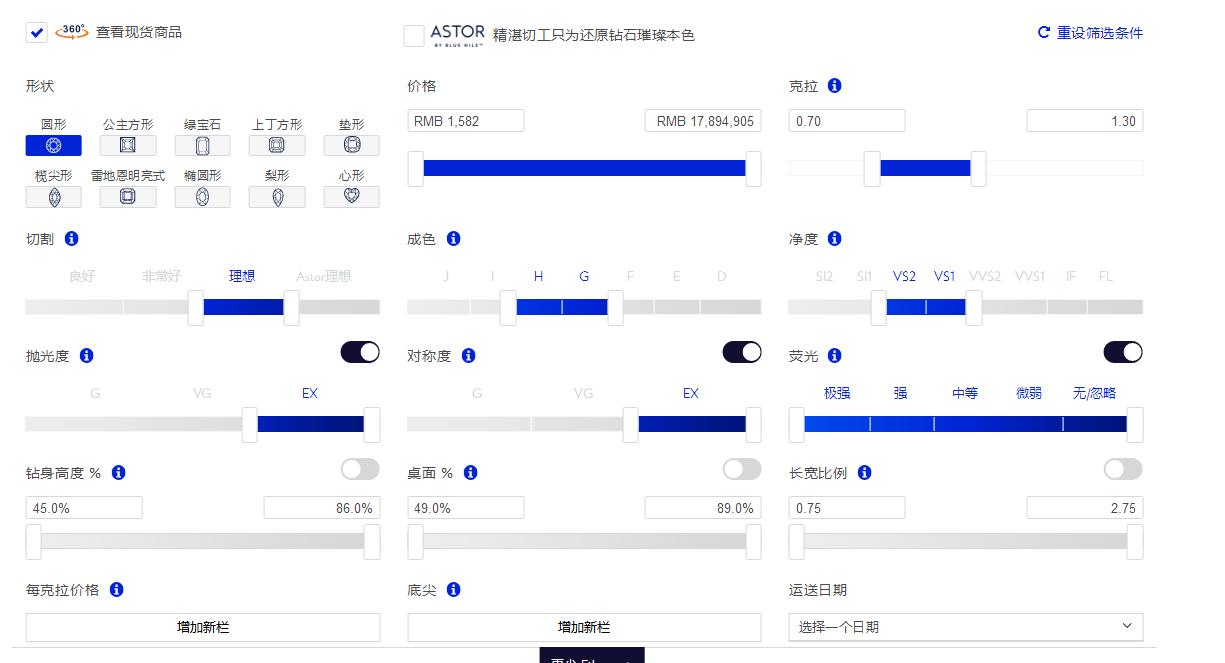Viewport: 1225px width, 663px height.
Task: Select the 梨形 pear shape icon
Action: point(277,197)
